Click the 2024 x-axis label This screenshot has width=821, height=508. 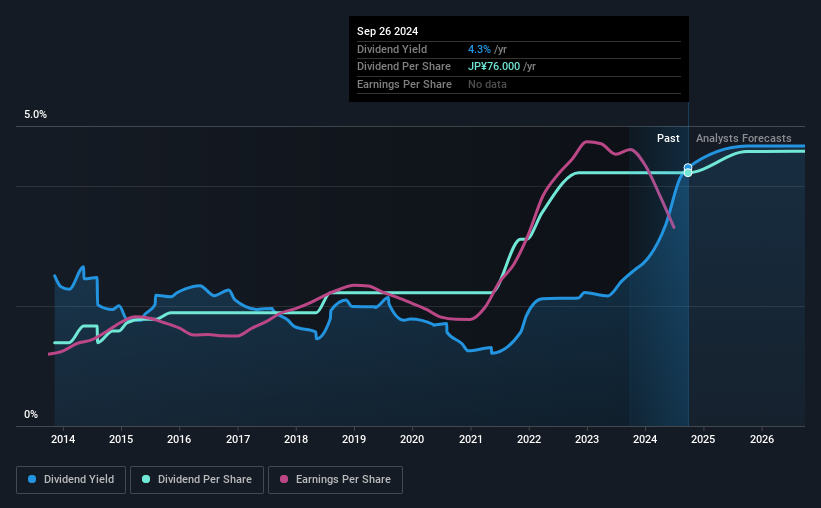pos(645,439)
